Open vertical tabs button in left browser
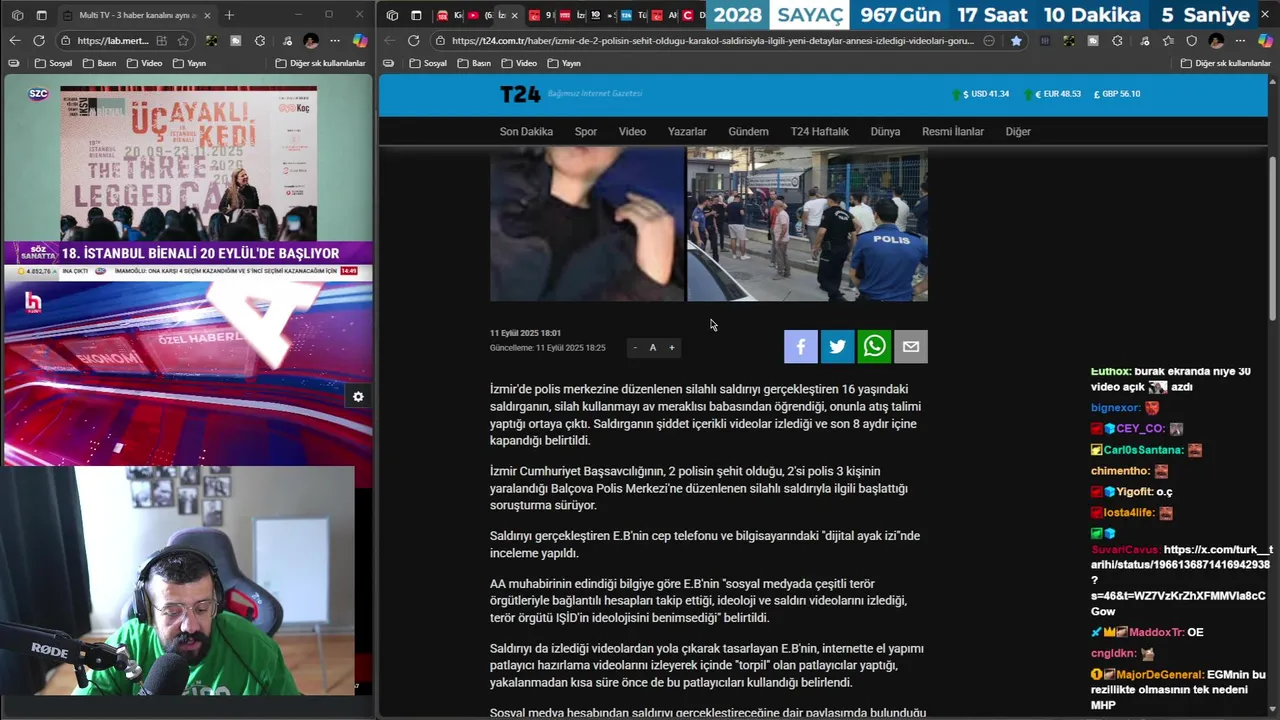The width and height of the screenshot is (1280, 720). (x=41, y=15)
